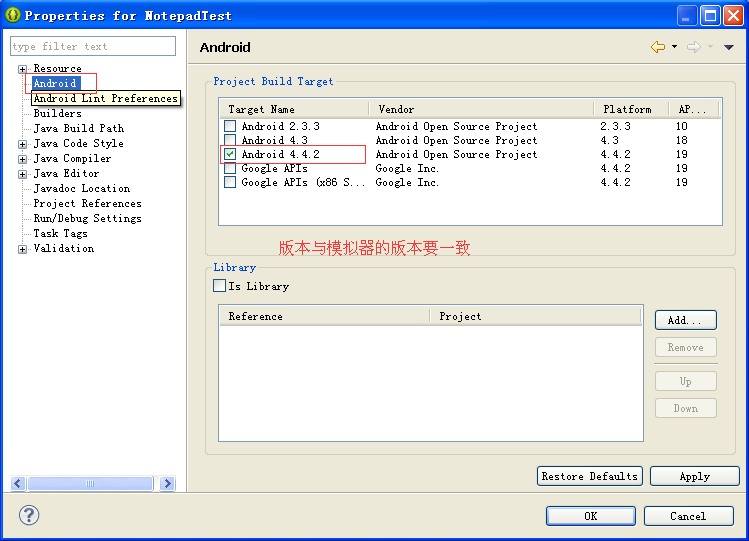Click API level 18 cell
This screenshot has height=541, width=749.
[x=682, y=140]
